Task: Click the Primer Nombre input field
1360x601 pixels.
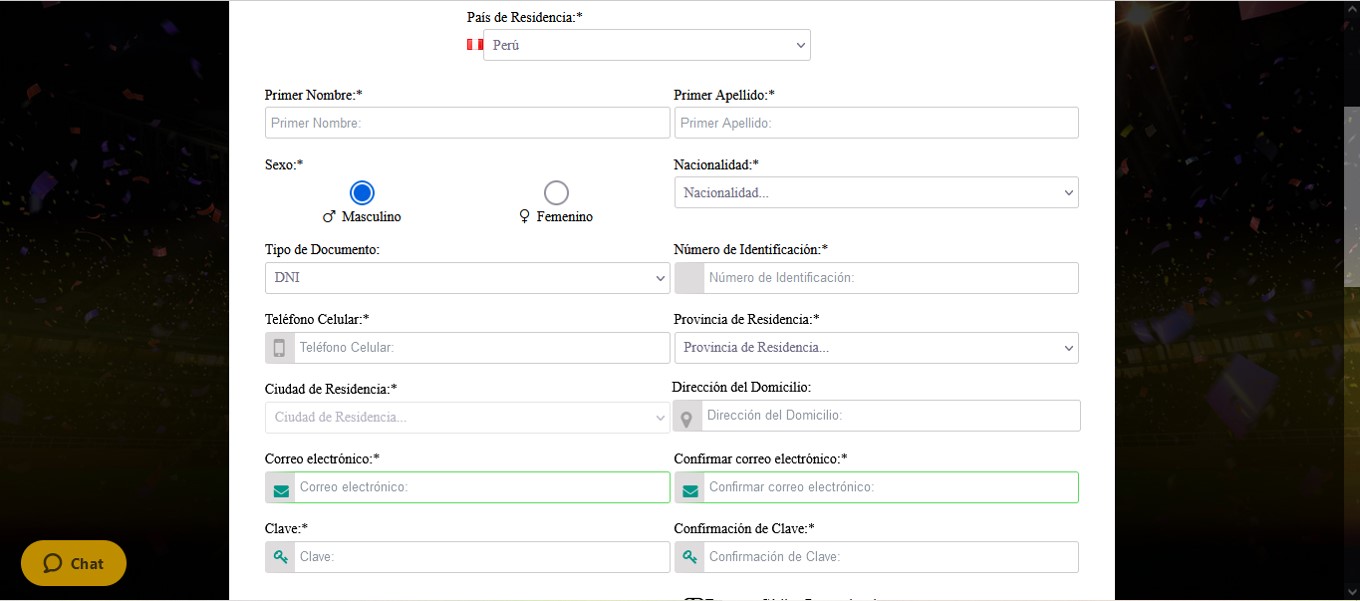Action: click(467, 123)
